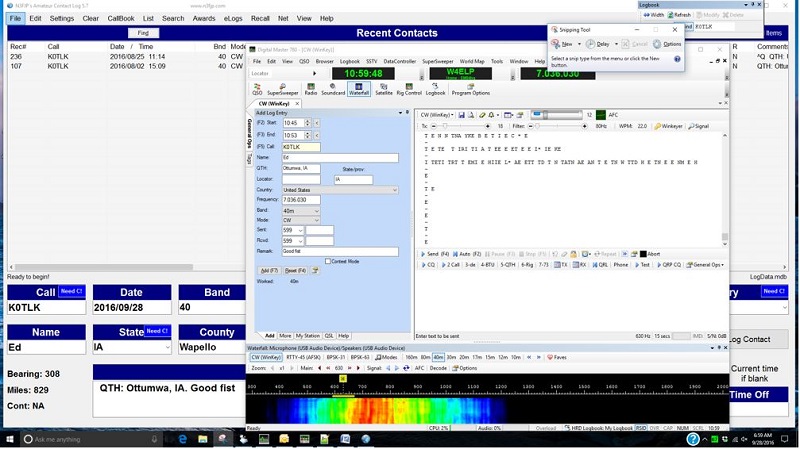This screenshot has width=800, height=449.
Task: Open waterfall Faves
Action: pyautogui.click(x=557, y=358)
